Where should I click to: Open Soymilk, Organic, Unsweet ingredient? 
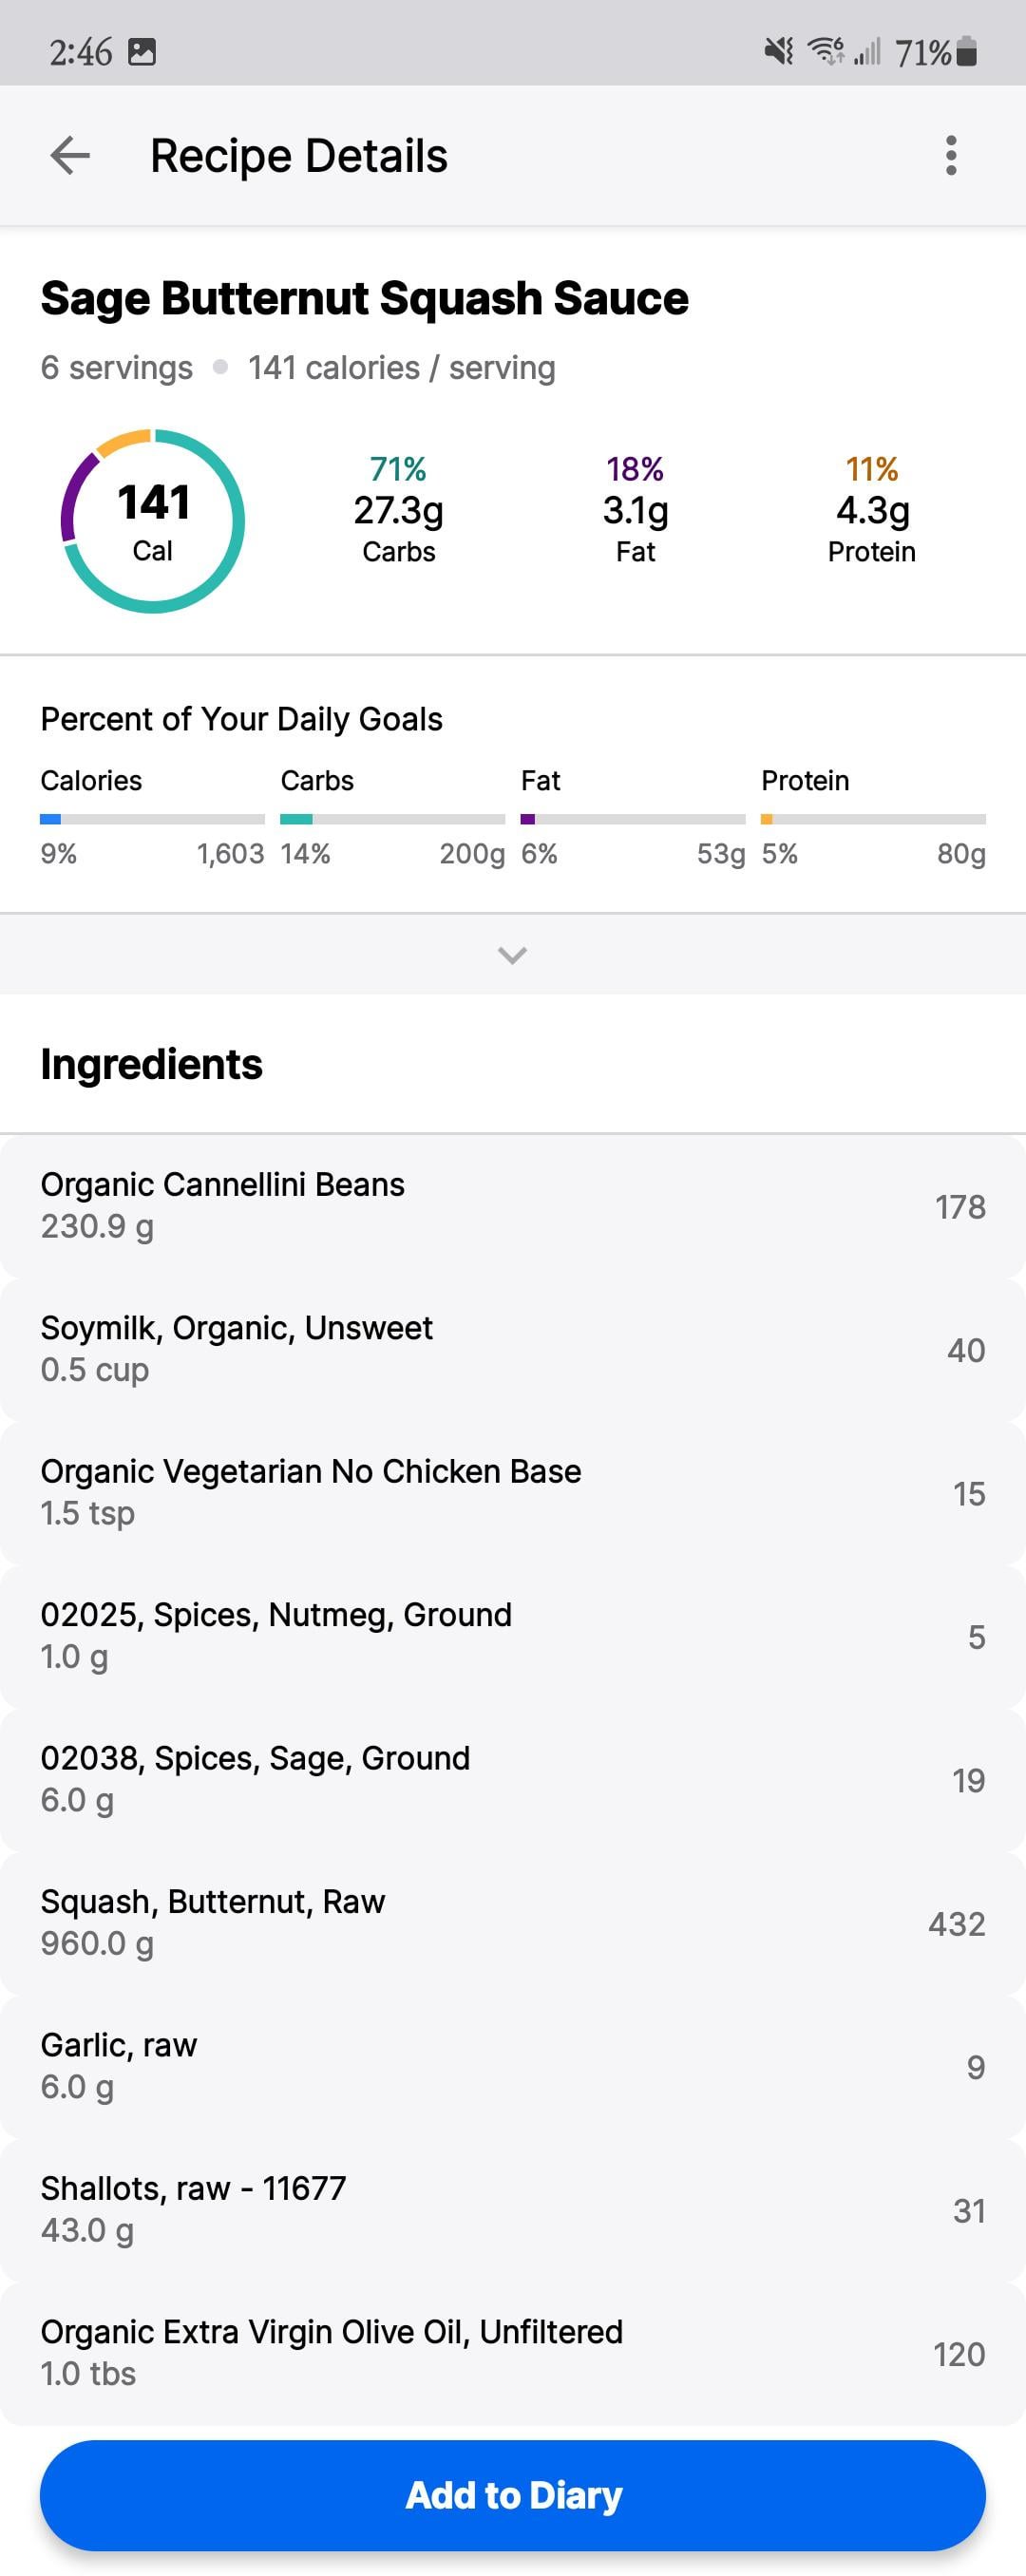512,1348
